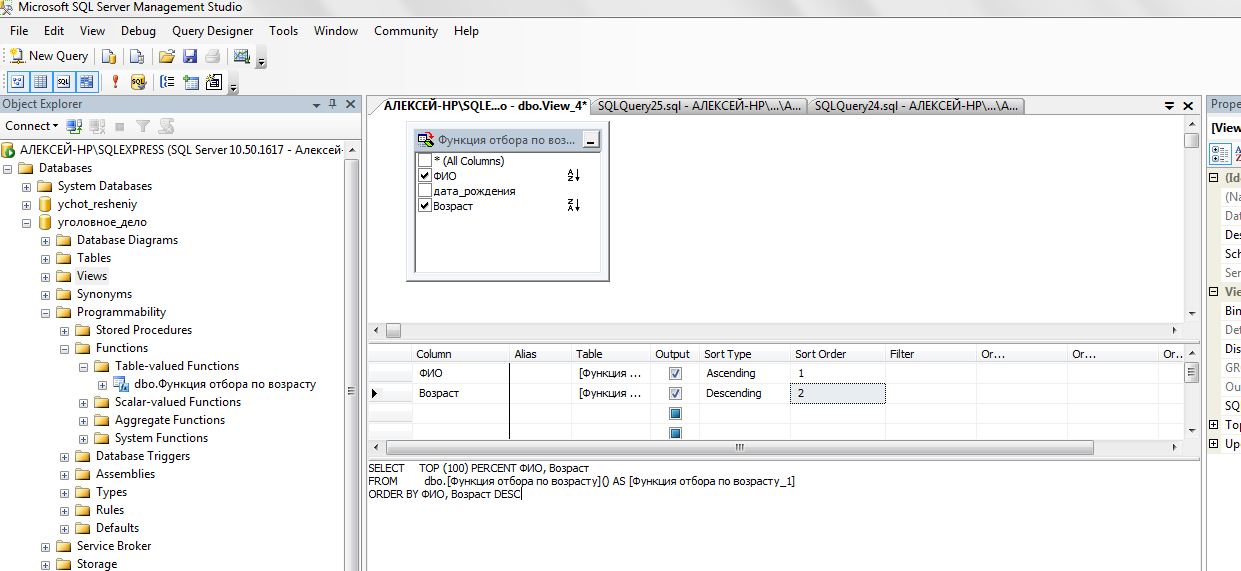Collapse the Programmability node

pos(45,312)
